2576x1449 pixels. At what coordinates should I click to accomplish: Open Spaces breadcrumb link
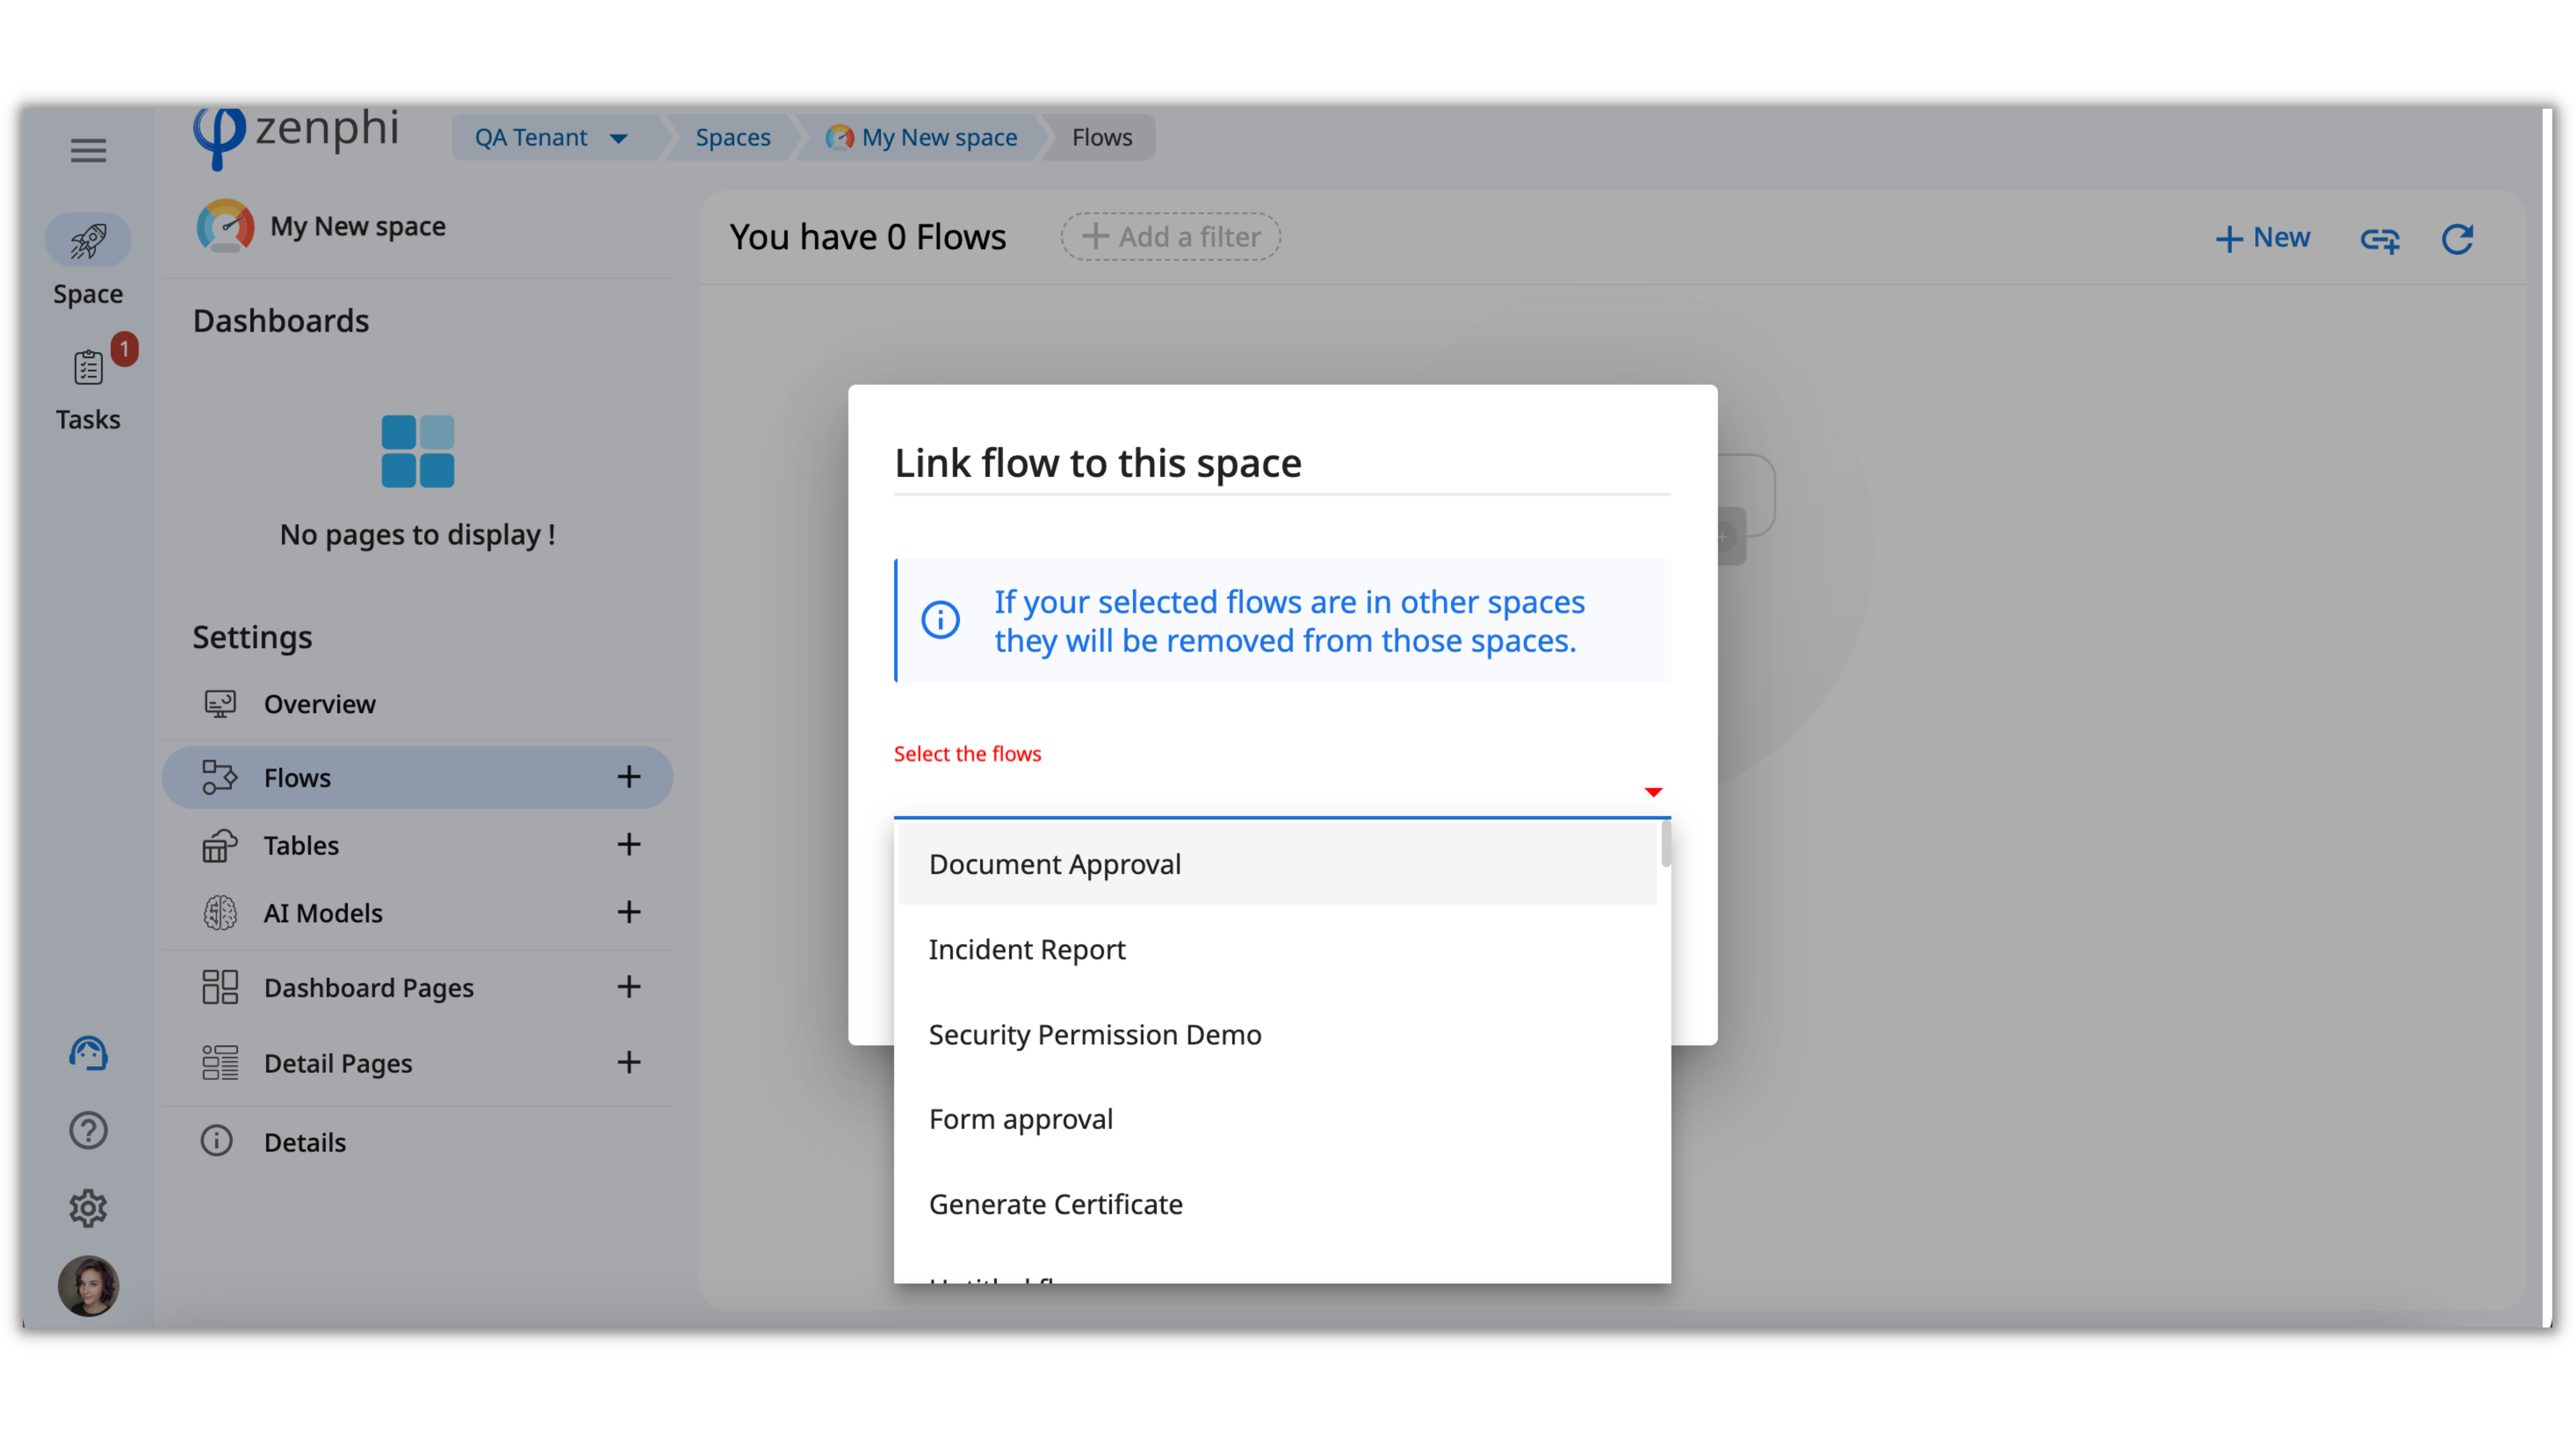click(733, 137)
